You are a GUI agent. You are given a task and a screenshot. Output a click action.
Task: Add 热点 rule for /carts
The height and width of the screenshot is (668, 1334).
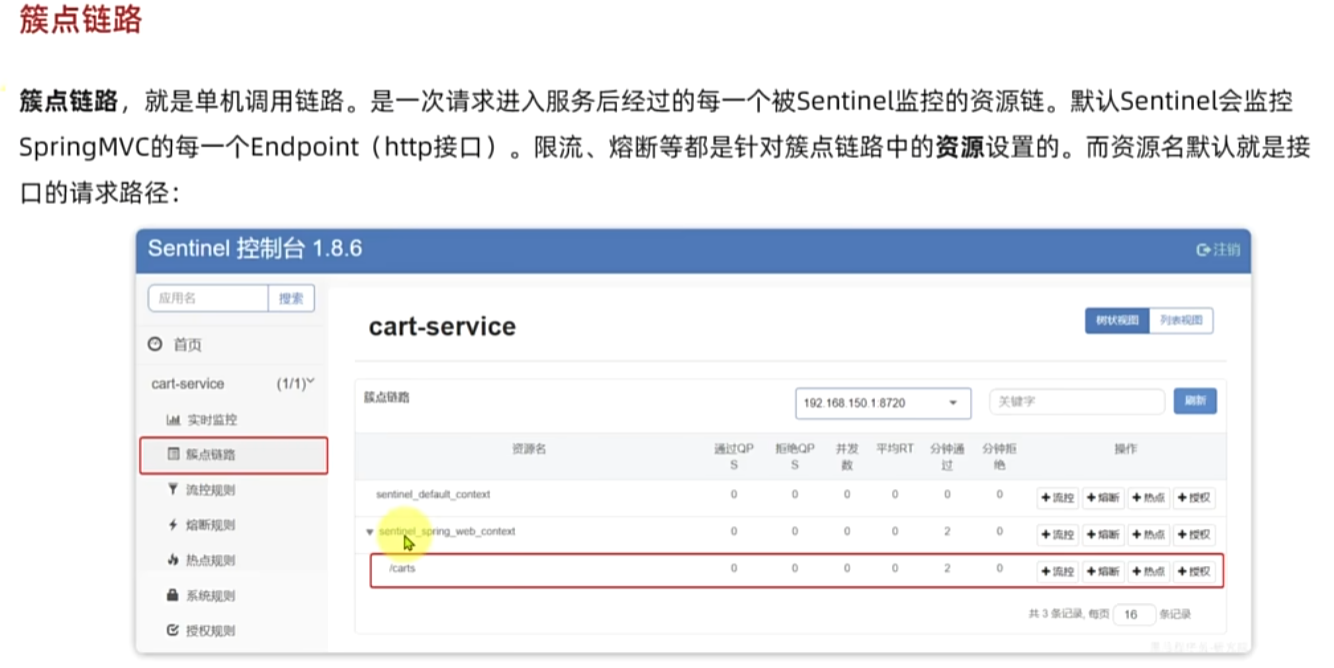1149,571
